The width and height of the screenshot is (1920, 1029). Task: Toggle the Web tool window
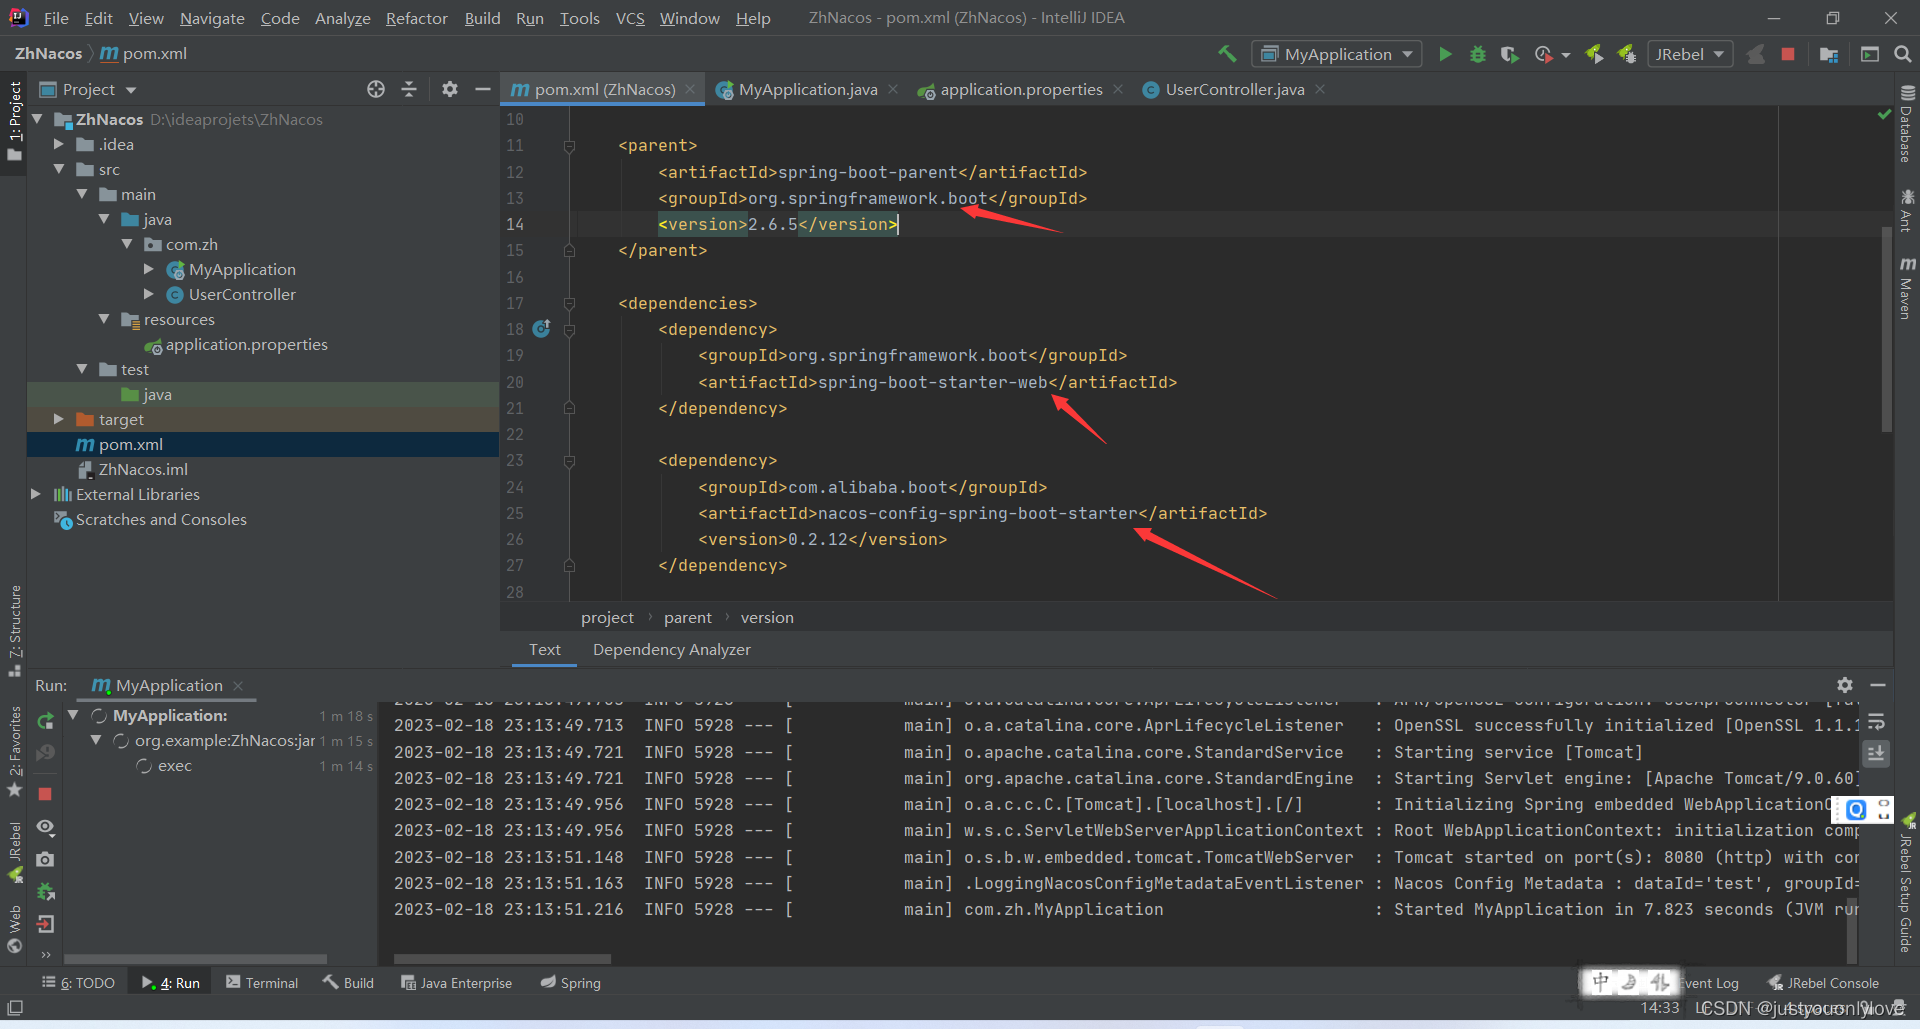pyautogui.click(x=14, y=929)
